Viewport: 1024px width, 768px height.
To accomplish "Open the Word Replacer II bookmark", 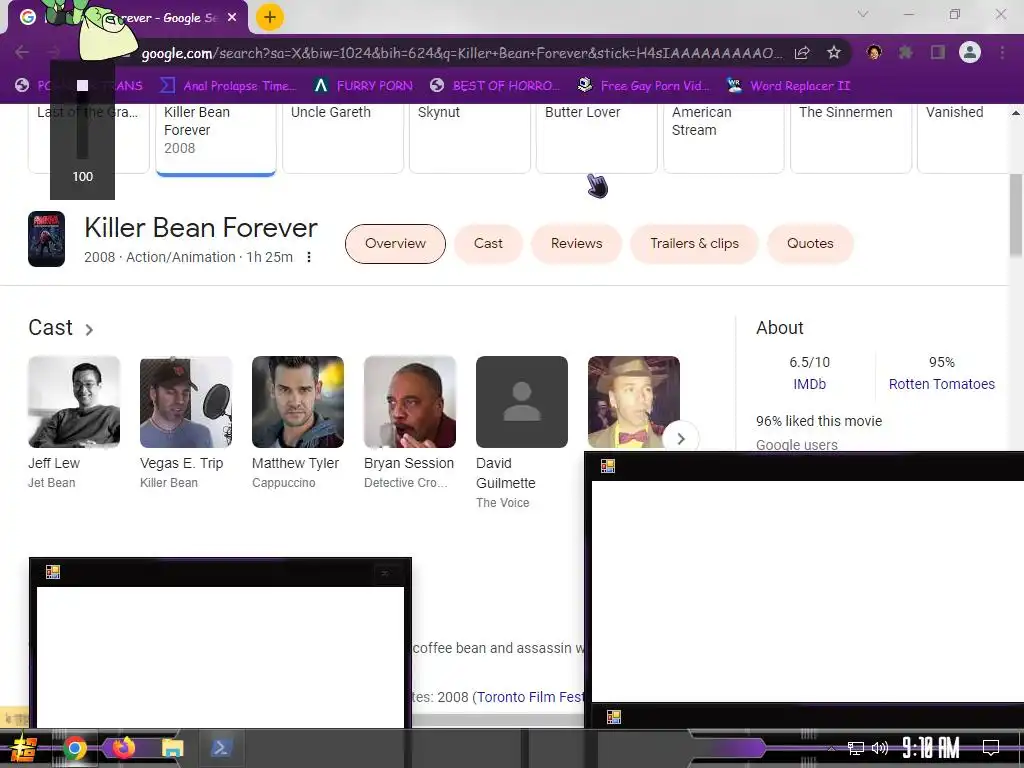I will click(789, 86).
